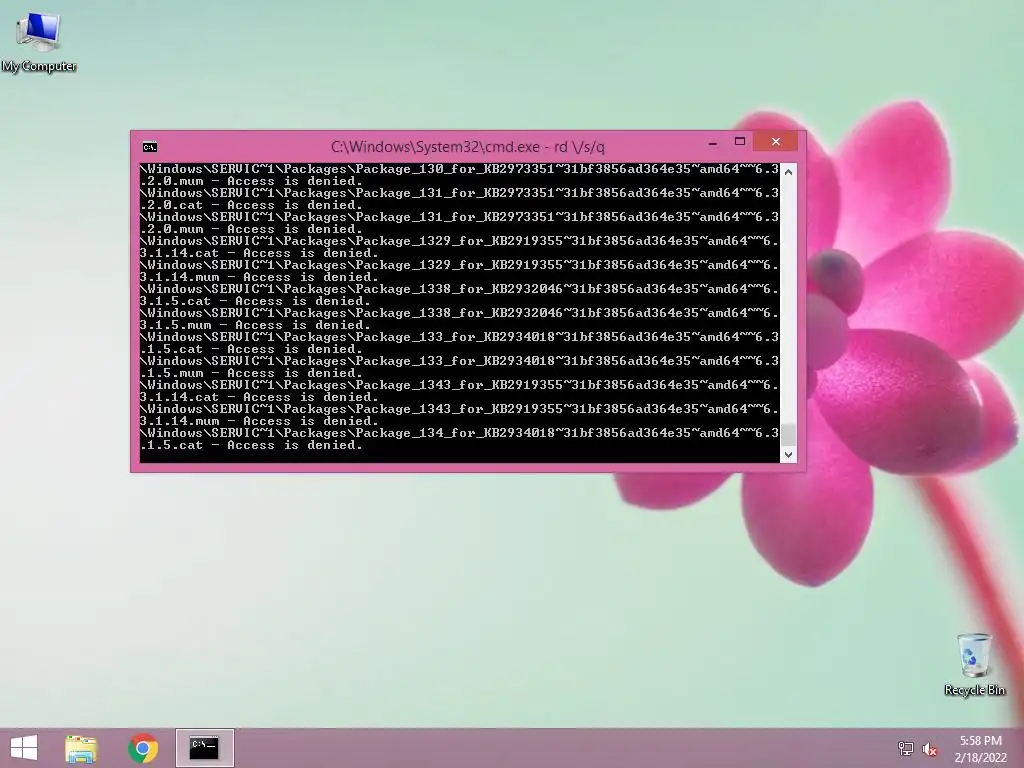1024x768 pixels.
Task: Open the My Computer desktop icon
Action: point(39,43)
